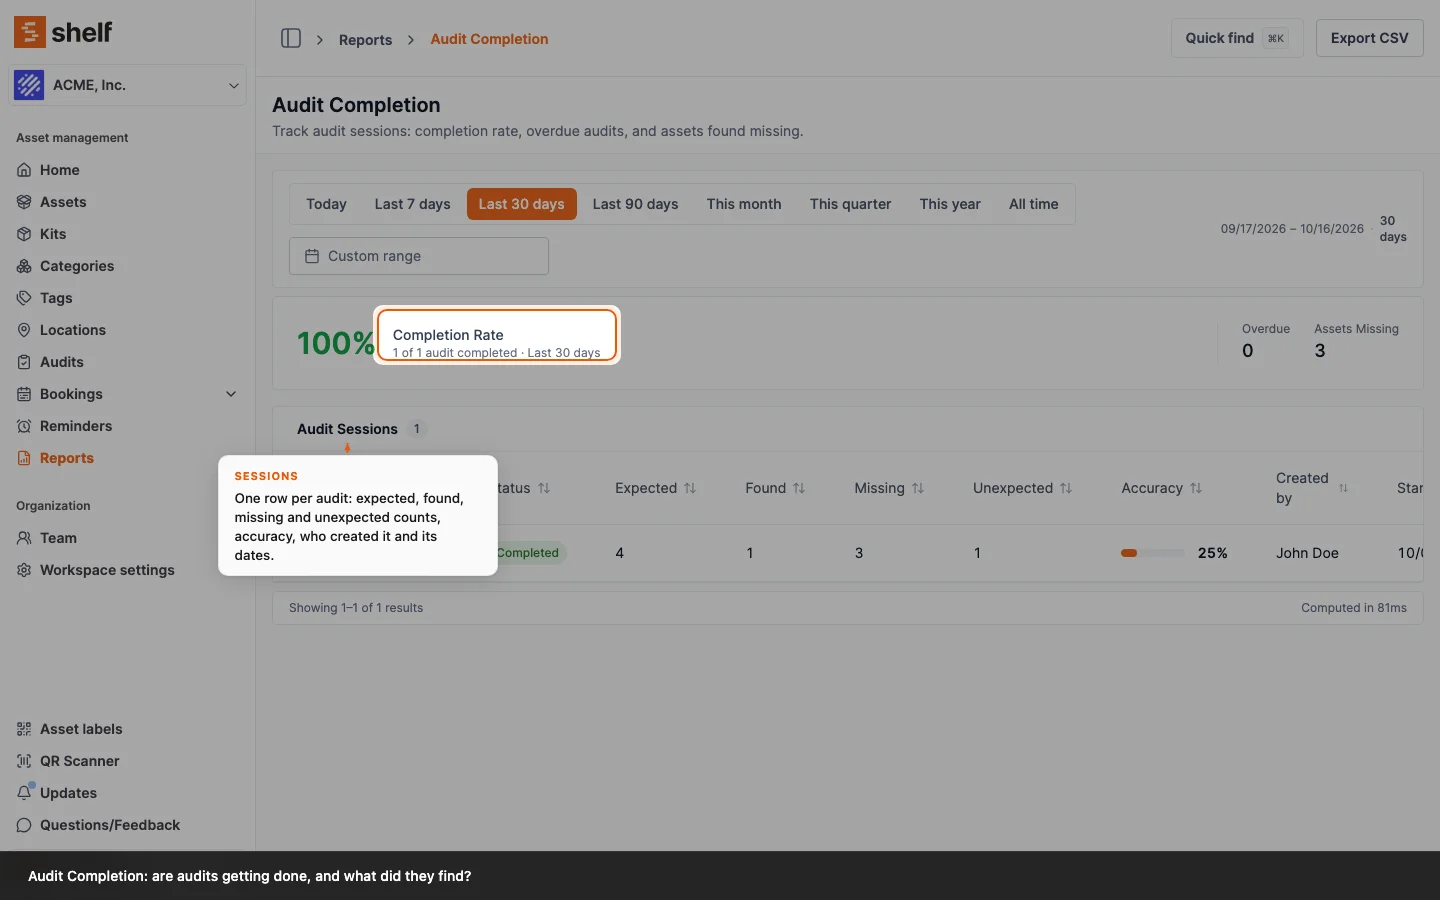Click the Reports breadcrumb link

365,40
